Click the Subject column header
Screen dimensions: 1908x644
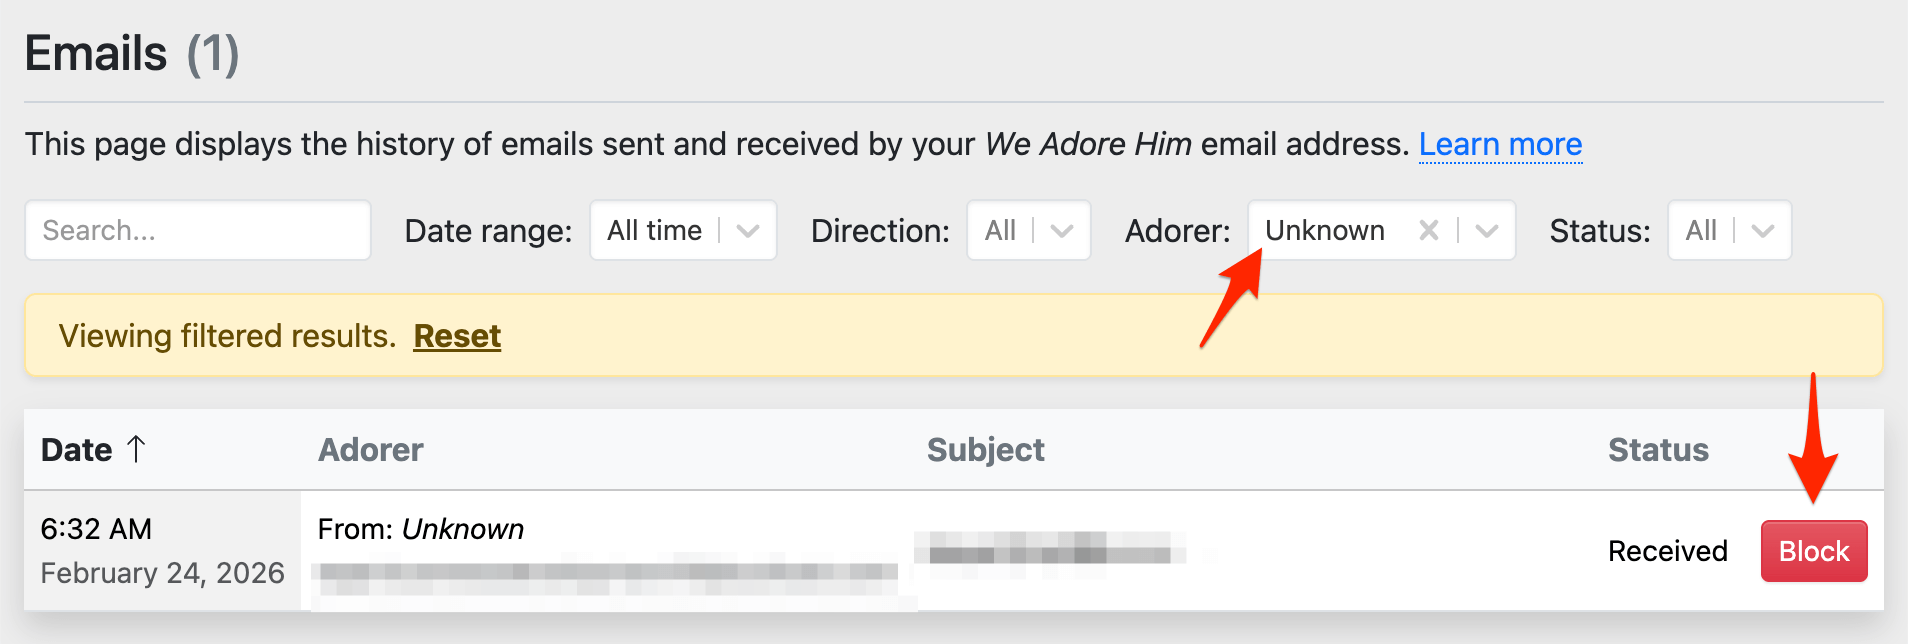coord(985,450)
